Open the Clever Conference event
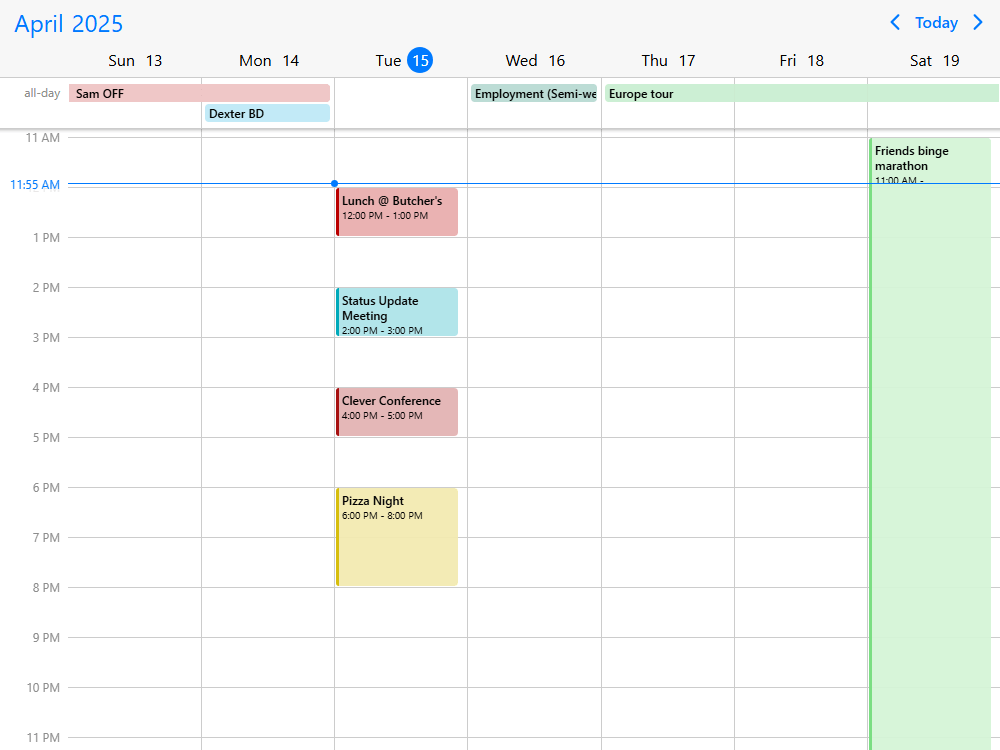 point(397,412)
